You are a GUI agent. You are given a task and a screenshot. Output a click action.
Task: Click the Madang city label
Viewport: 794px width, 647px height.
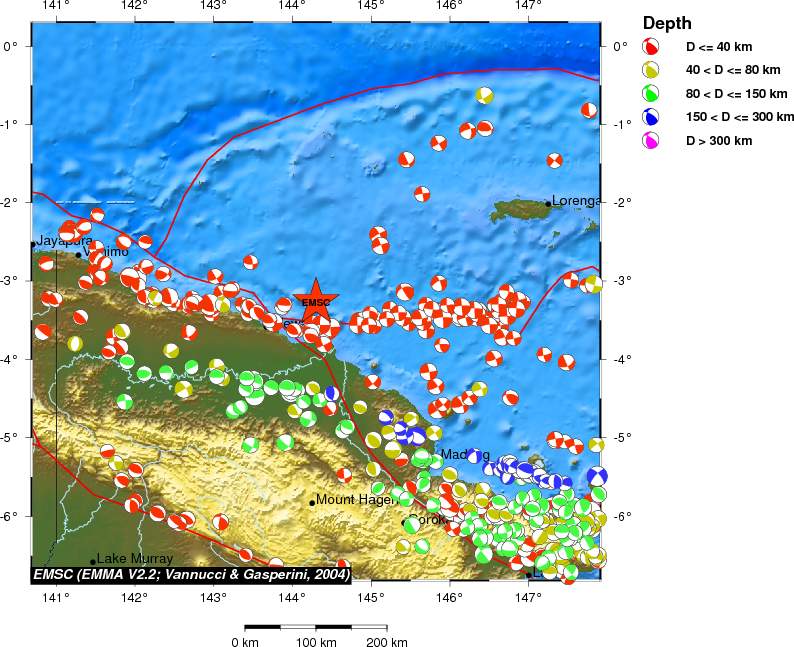click(x=465, y=455)
